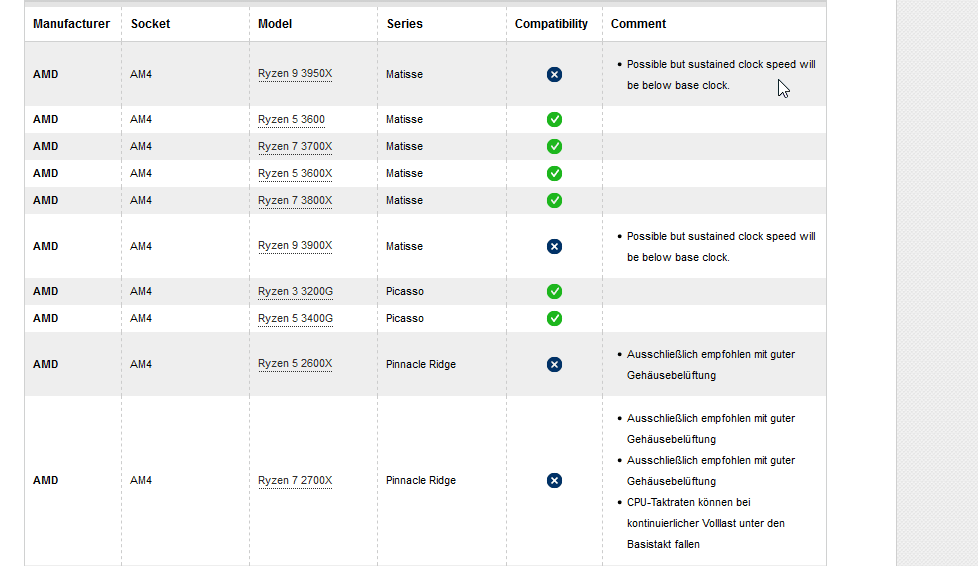Viewport: 978px width, 566px height.
Task: Open the Ryzen 7 2700X model link
Action: click(295, 481)
